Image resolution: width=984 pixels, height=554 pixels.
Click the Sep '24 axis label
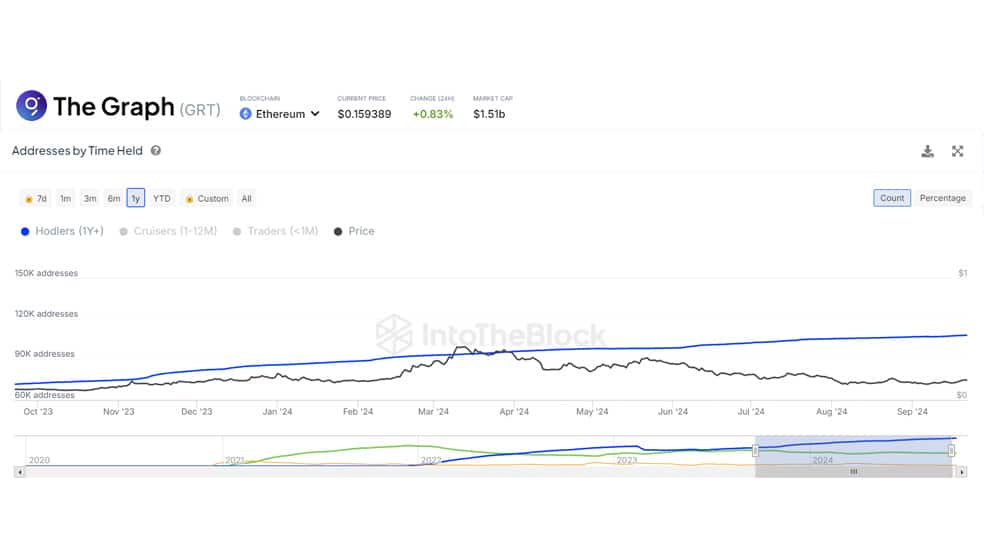[912, 412]
